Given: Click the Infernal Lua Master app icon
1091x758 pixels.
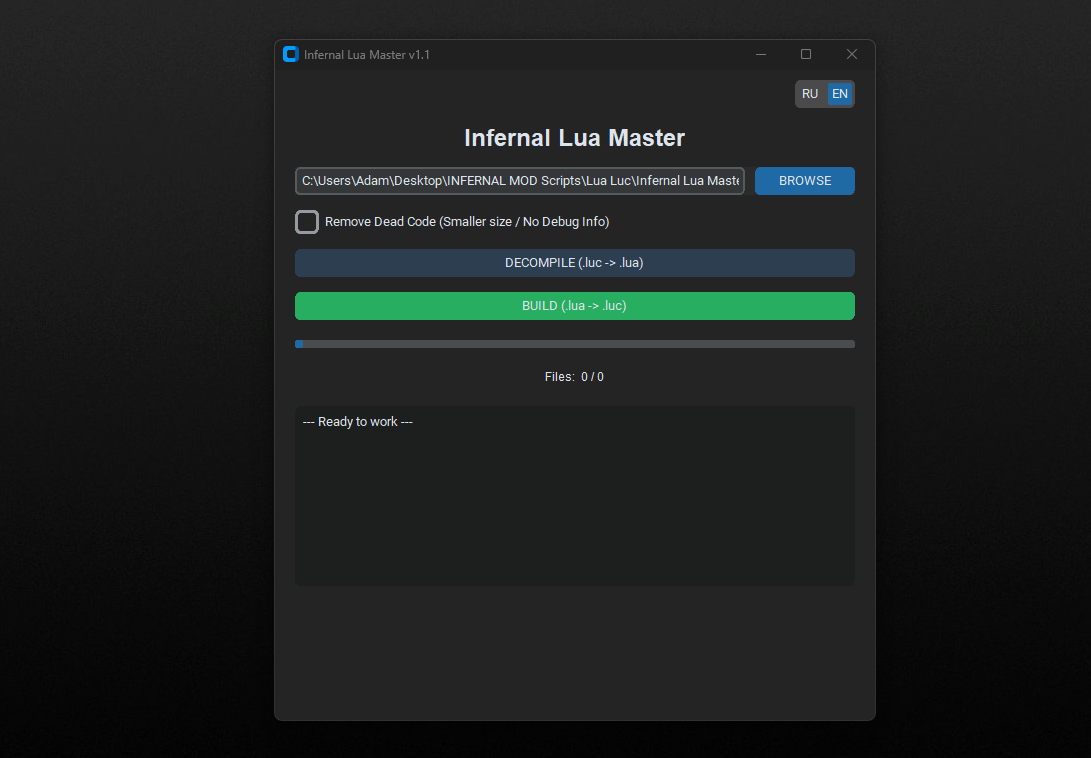Looking at the screenshot, I should click(x=291, y=54).
